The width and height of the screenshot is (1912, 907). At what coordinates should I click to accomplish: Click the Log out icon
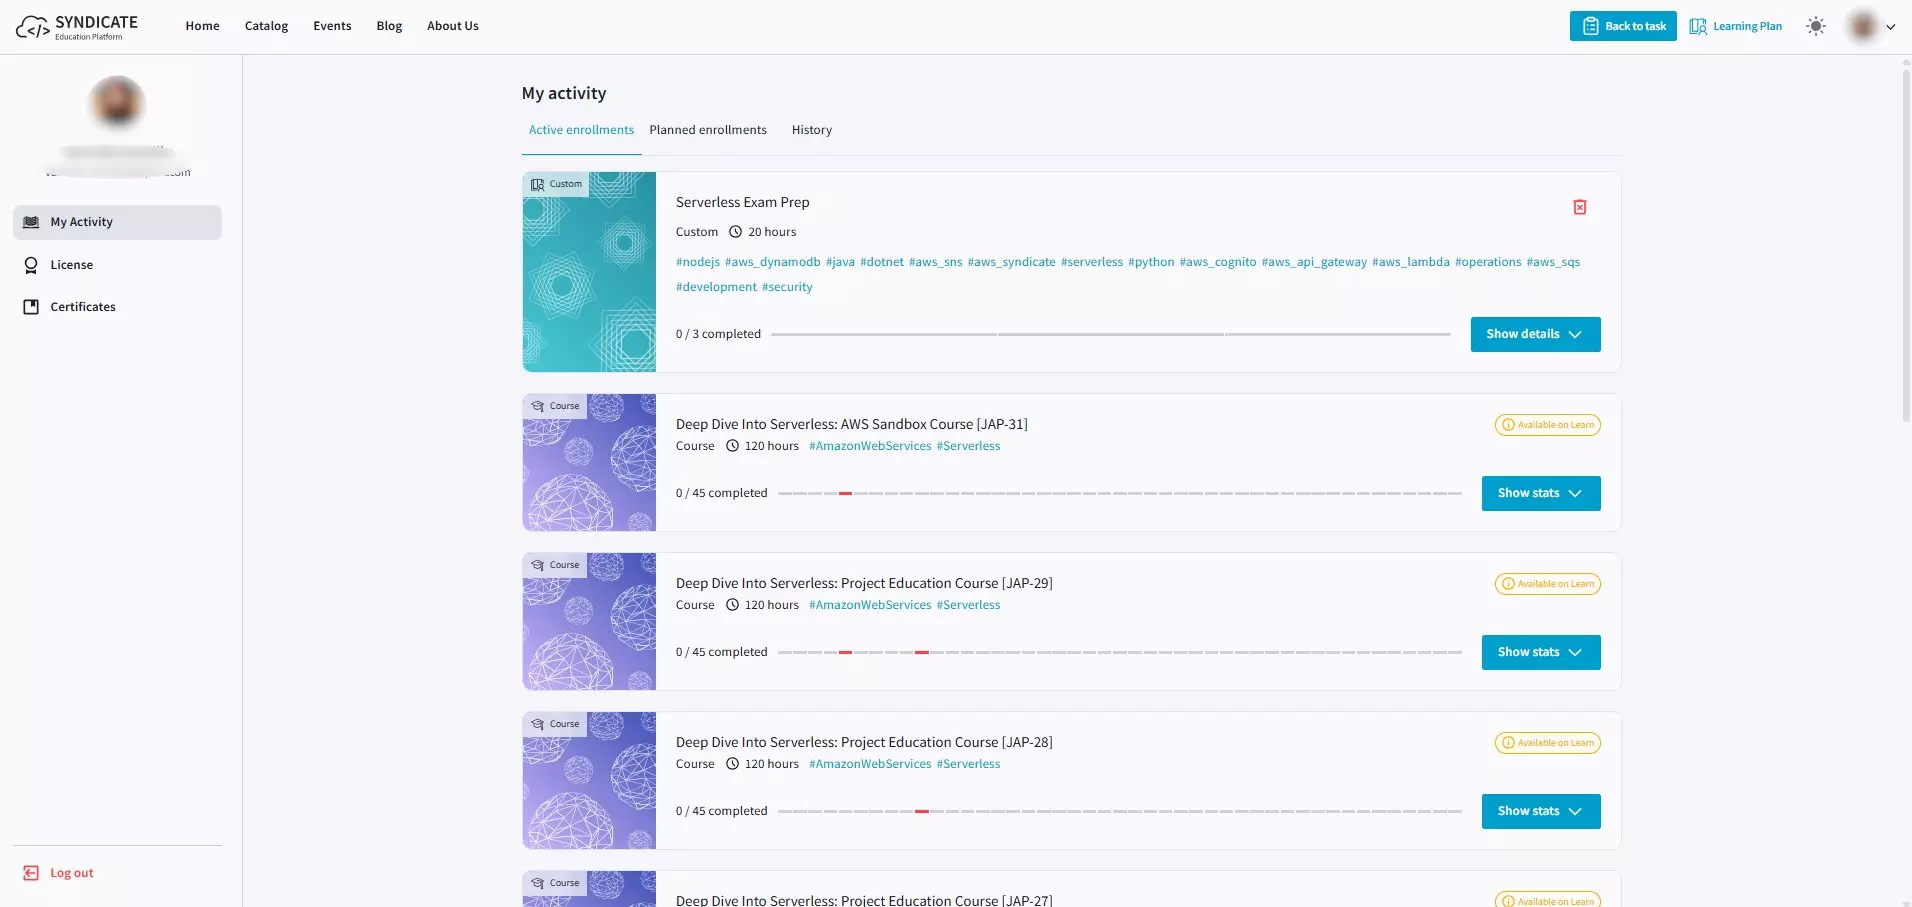tap(31, 873)
